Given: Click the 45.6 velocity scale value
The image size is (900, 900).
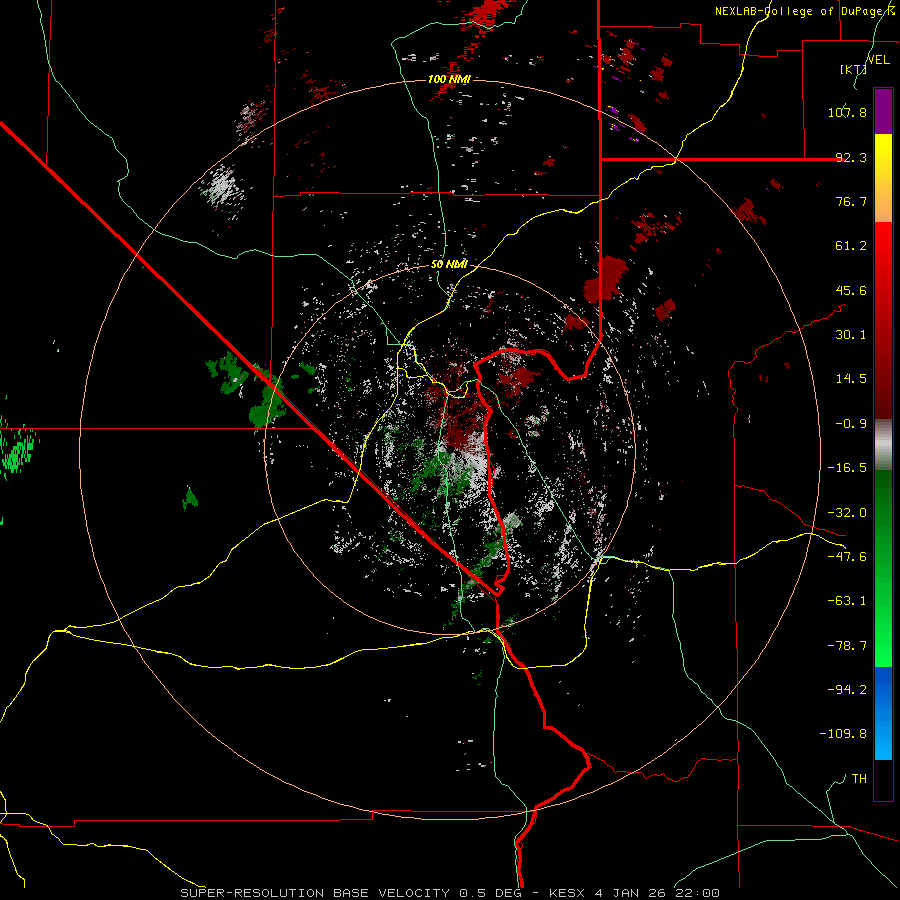Looking at the screenshot, I should click(x=851, y=290).
